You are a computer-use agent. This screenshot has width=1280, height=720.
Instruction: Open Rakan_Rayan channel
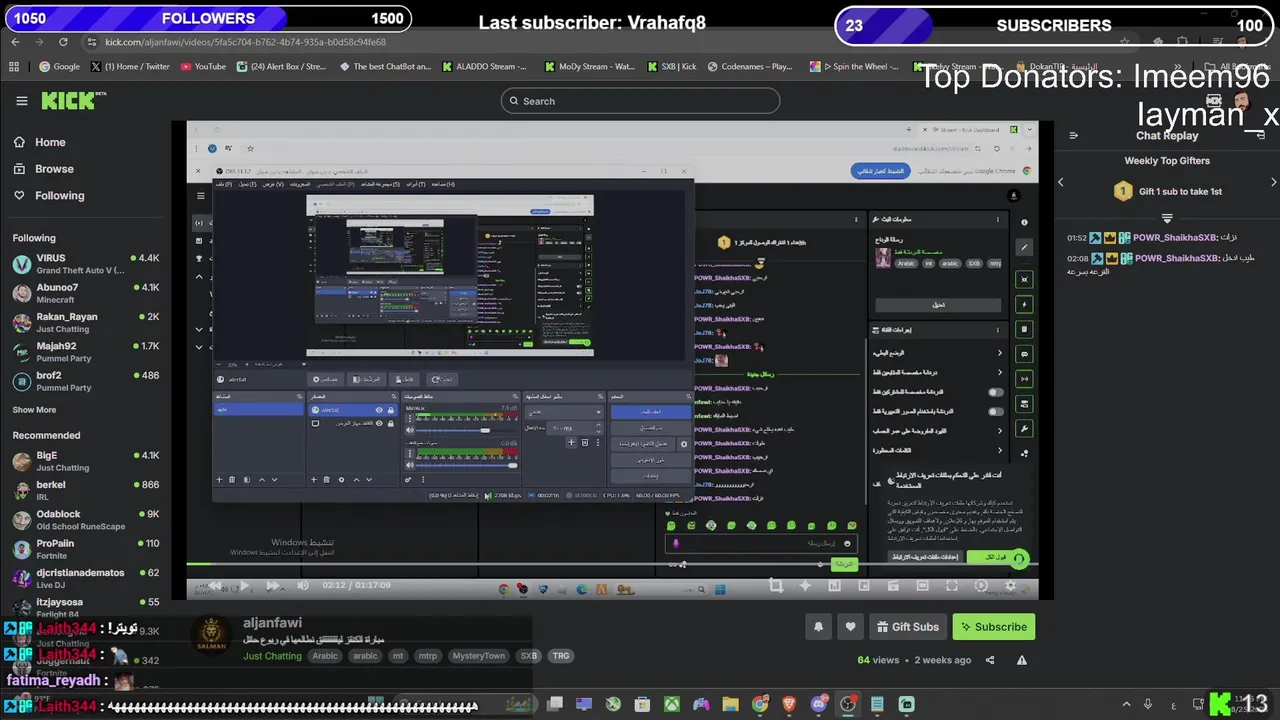tap(88, 322)
